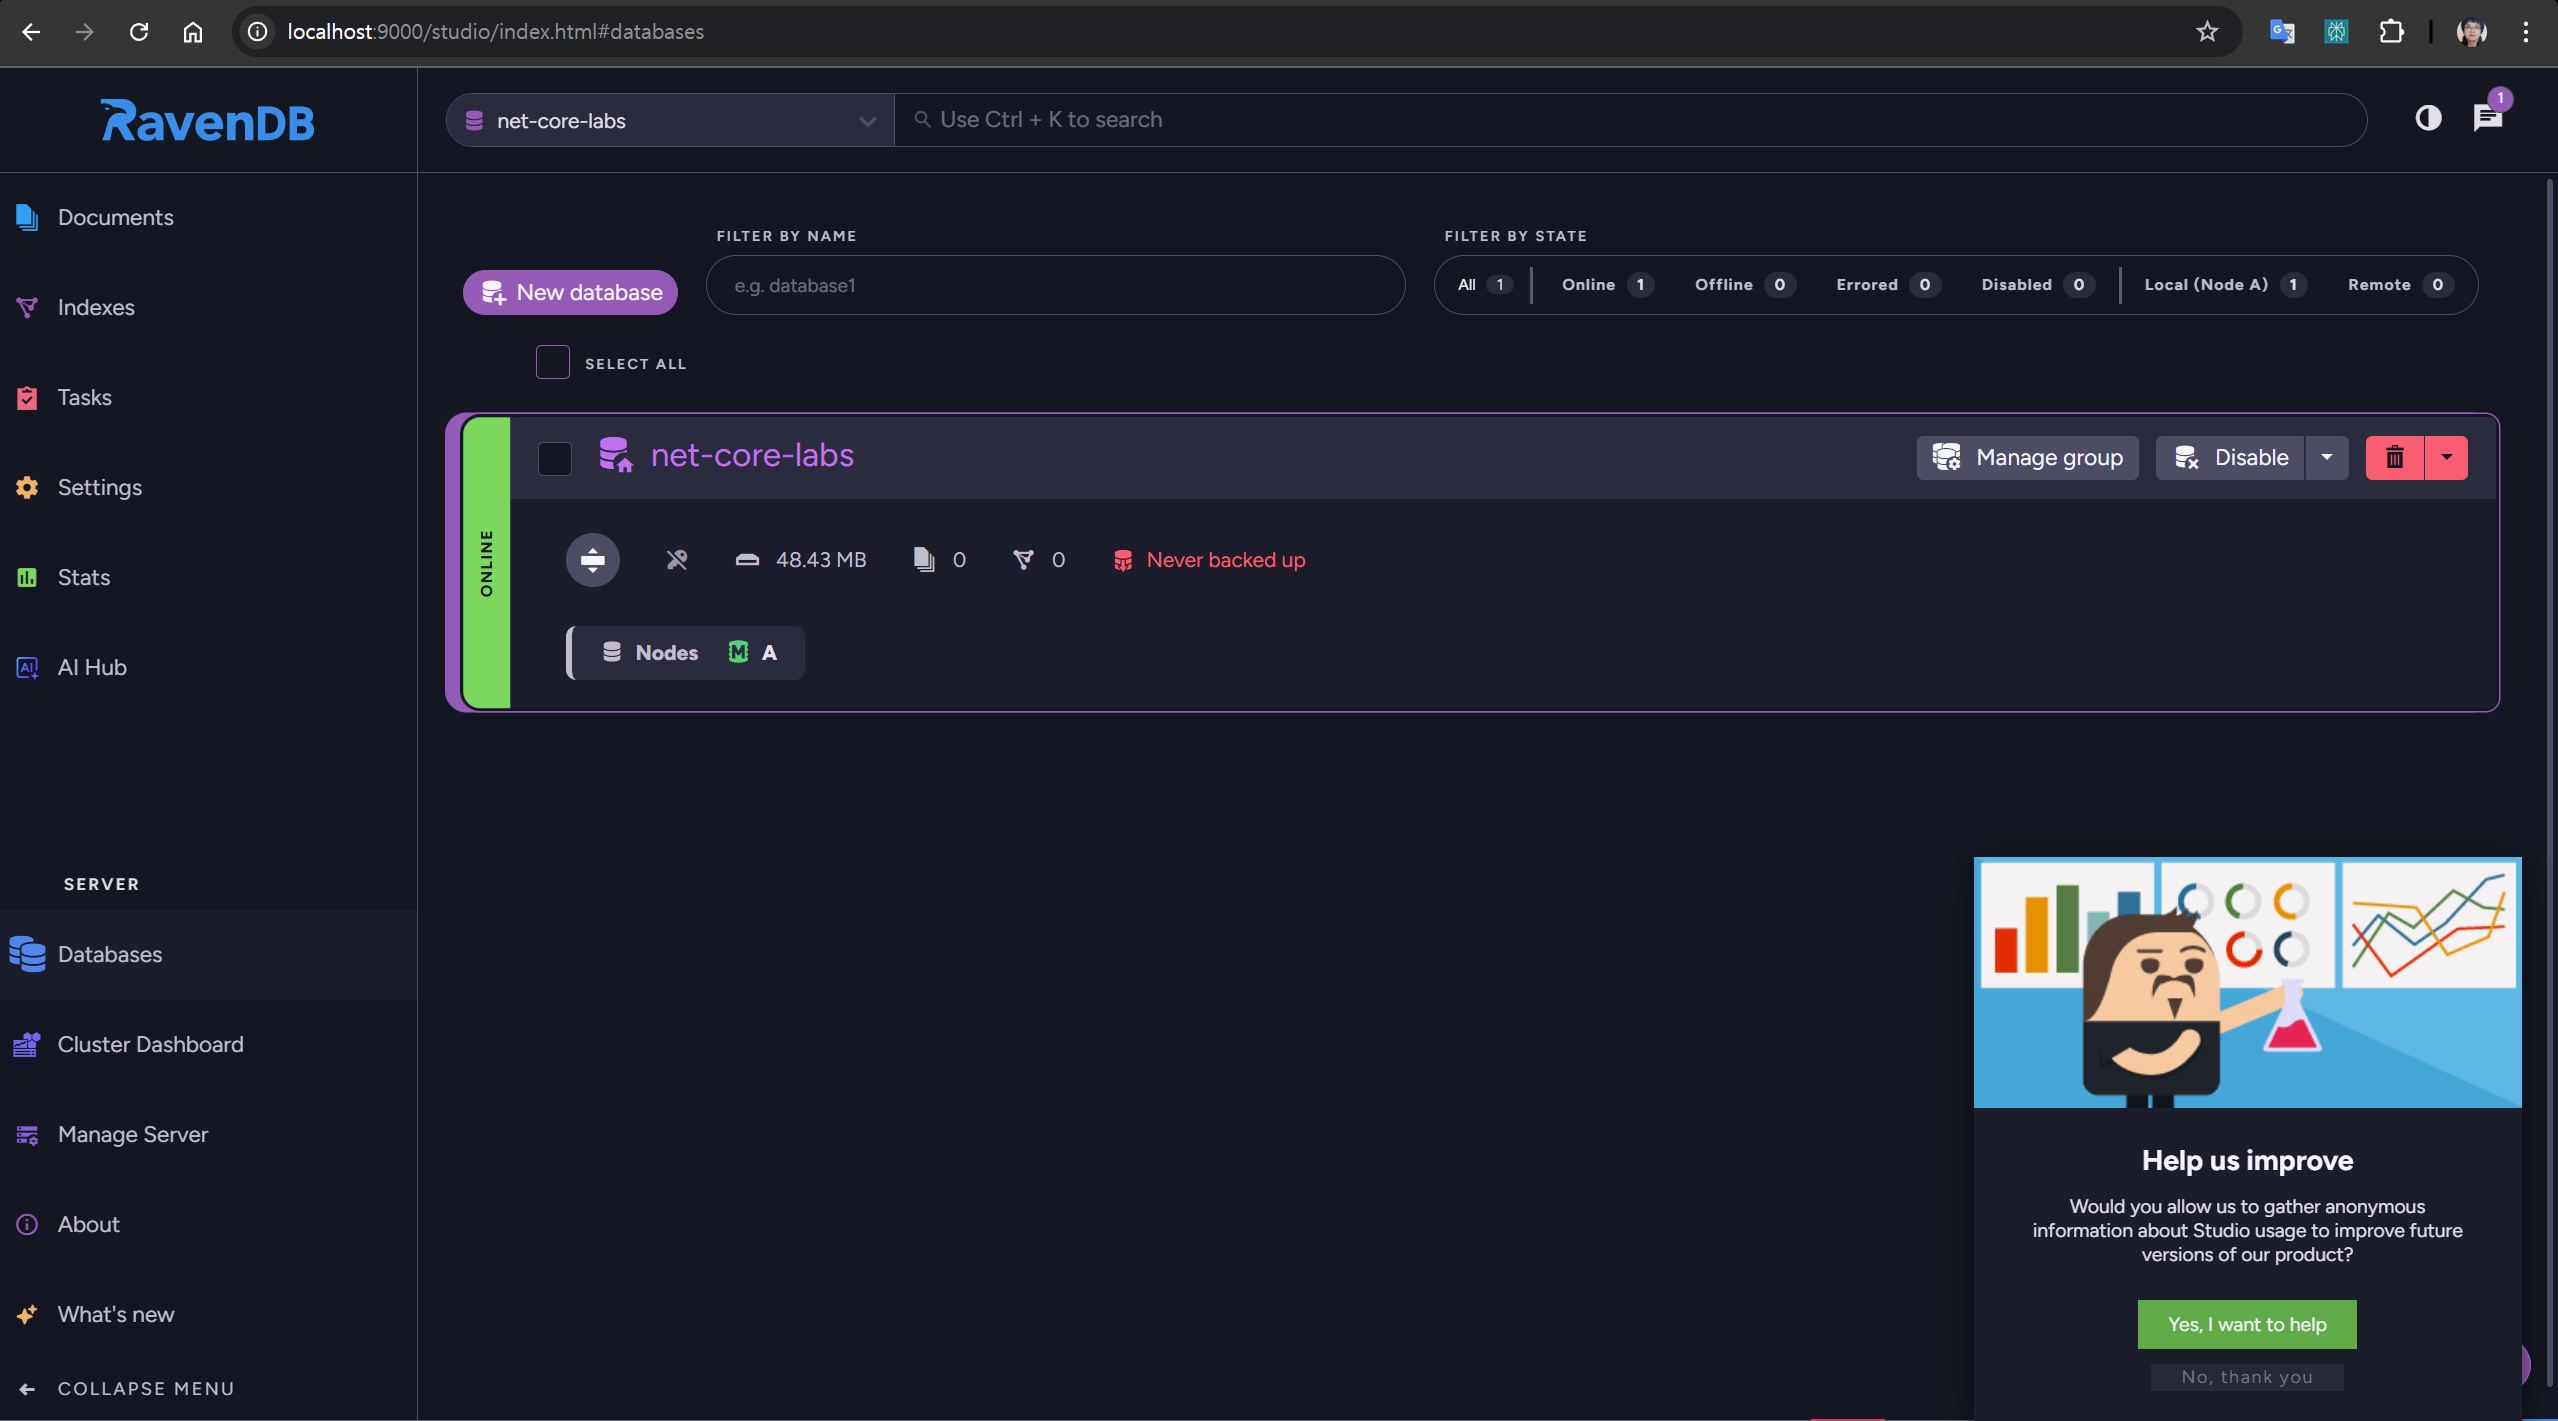Open the net-core-labs database selector dropdown

click(x=670, y=121)
